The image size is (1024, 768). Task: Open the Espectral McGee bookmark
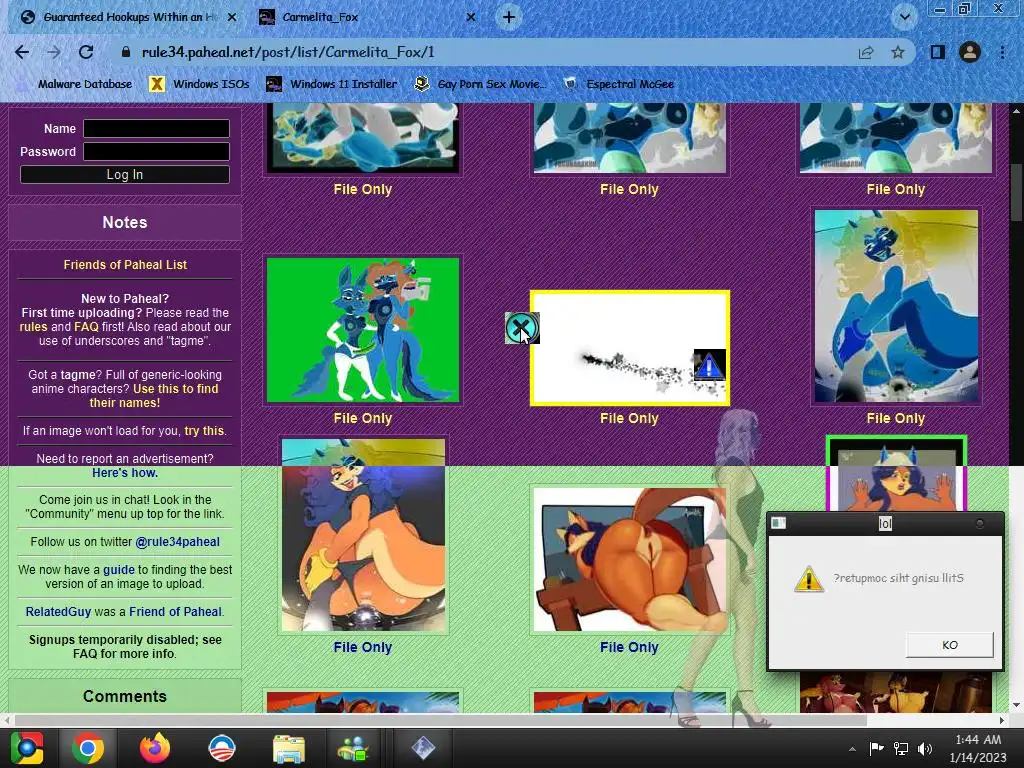coord(619,84)
